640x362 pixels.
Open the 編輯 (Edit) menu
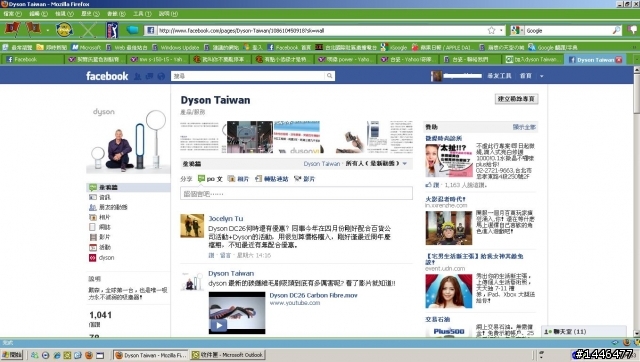click(x=38, y=13)
